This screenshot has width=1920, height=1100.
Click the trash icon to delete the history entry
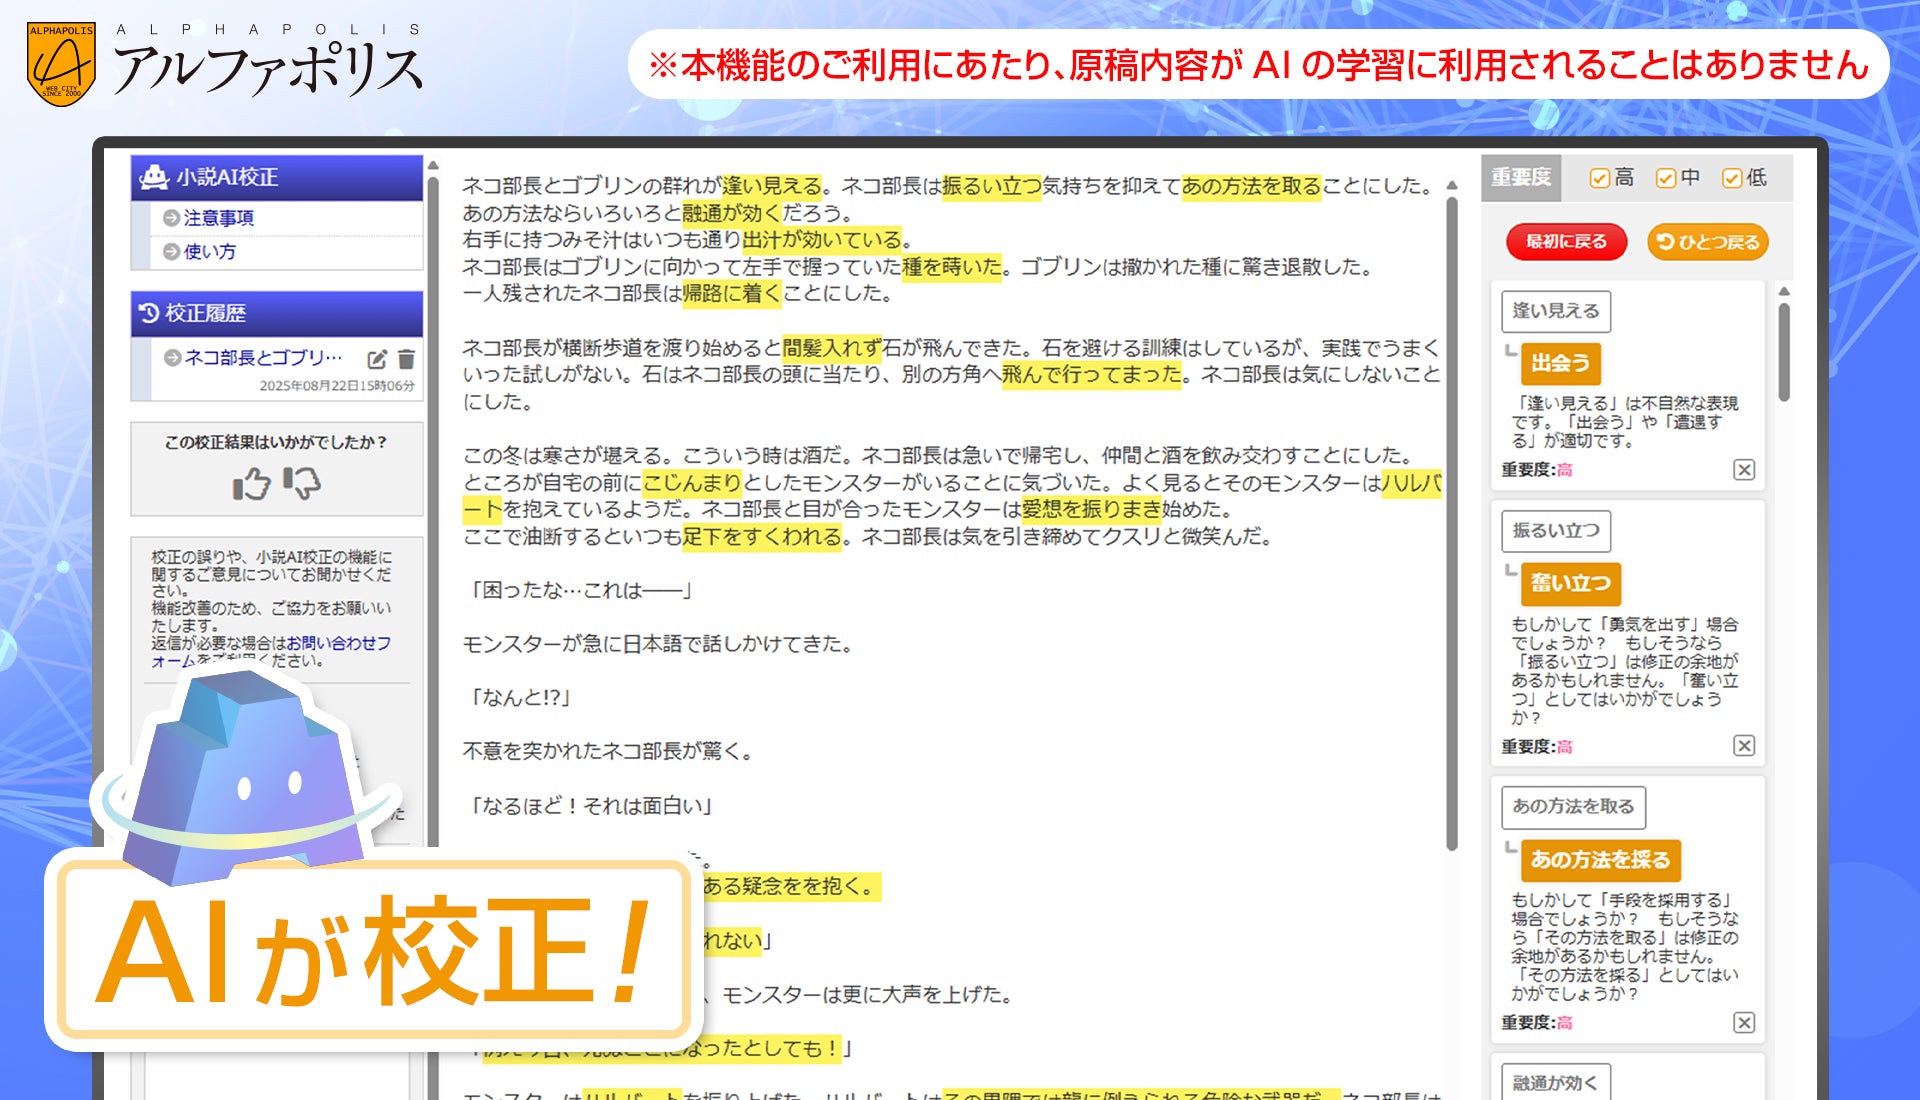404,359
